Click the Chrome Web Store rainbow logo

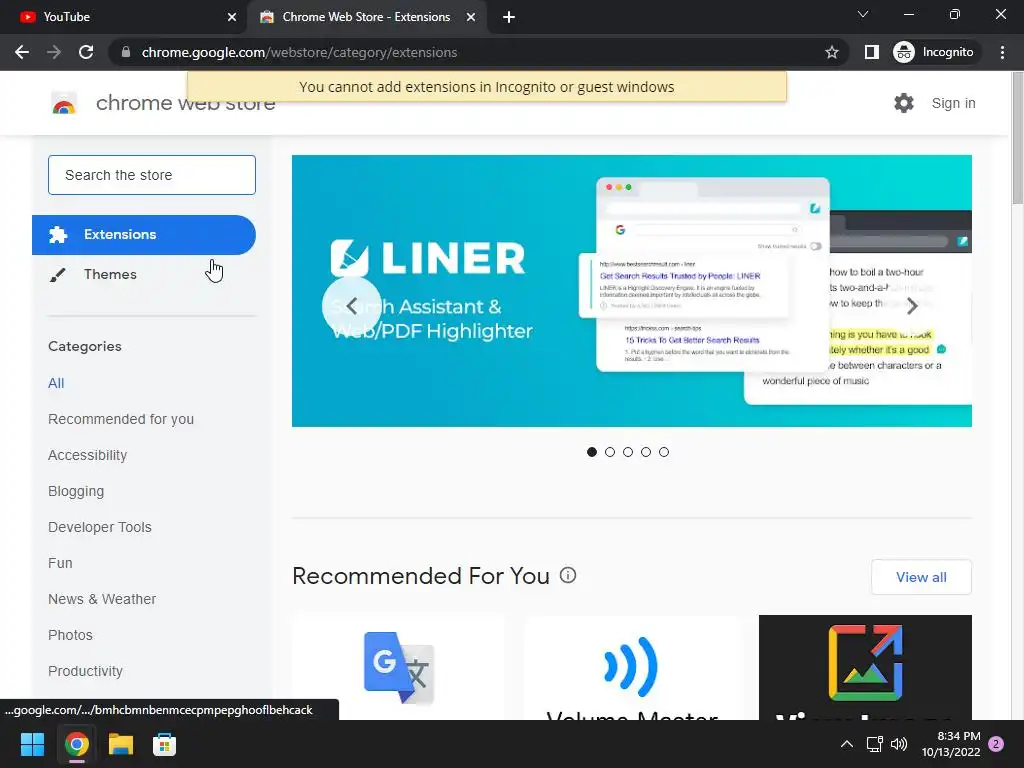point(64,103)
